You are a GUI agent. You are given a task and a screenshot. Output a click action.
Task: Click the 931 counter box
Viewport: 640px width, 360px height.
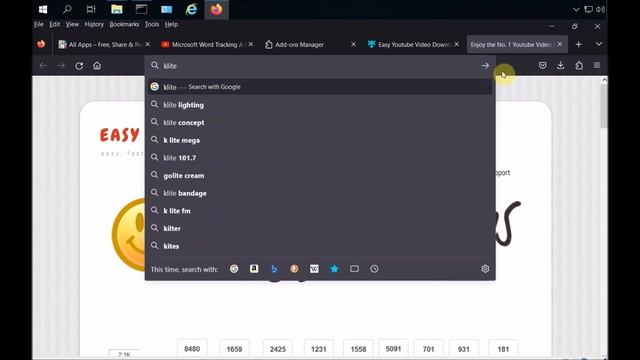(463, 349)
